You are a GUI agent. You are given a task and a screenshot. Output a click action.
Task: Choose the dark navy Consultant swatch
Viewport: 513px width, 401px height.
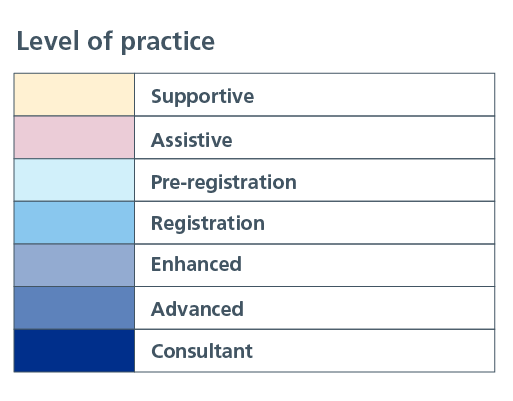point(74,351)
